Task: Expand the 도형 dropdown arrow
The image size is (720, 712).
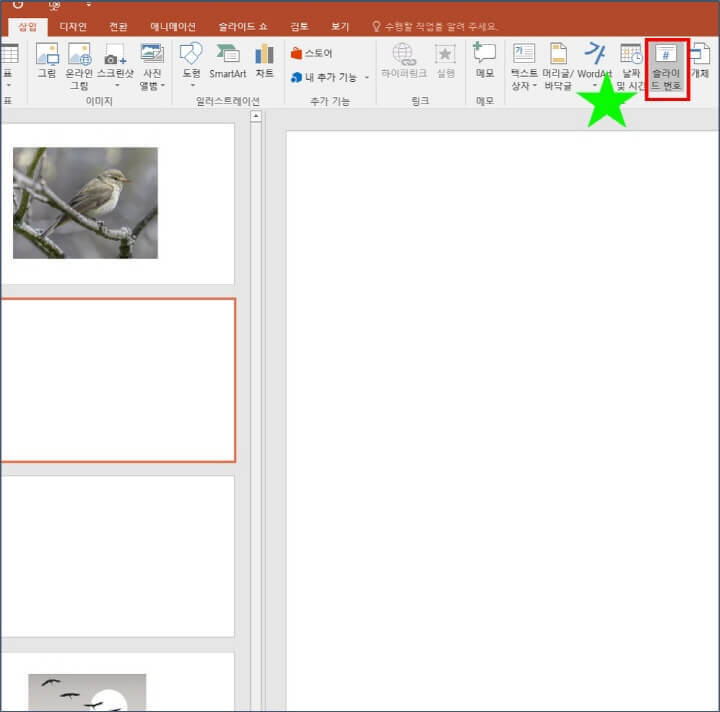Action: pyautogui.click(x=192, y=85)
